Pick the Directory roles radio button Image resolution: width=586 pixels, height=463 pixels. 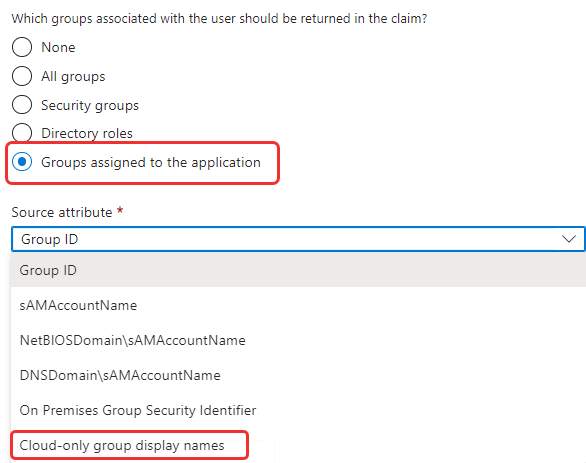pyautogui.click(x=22, y=133)
